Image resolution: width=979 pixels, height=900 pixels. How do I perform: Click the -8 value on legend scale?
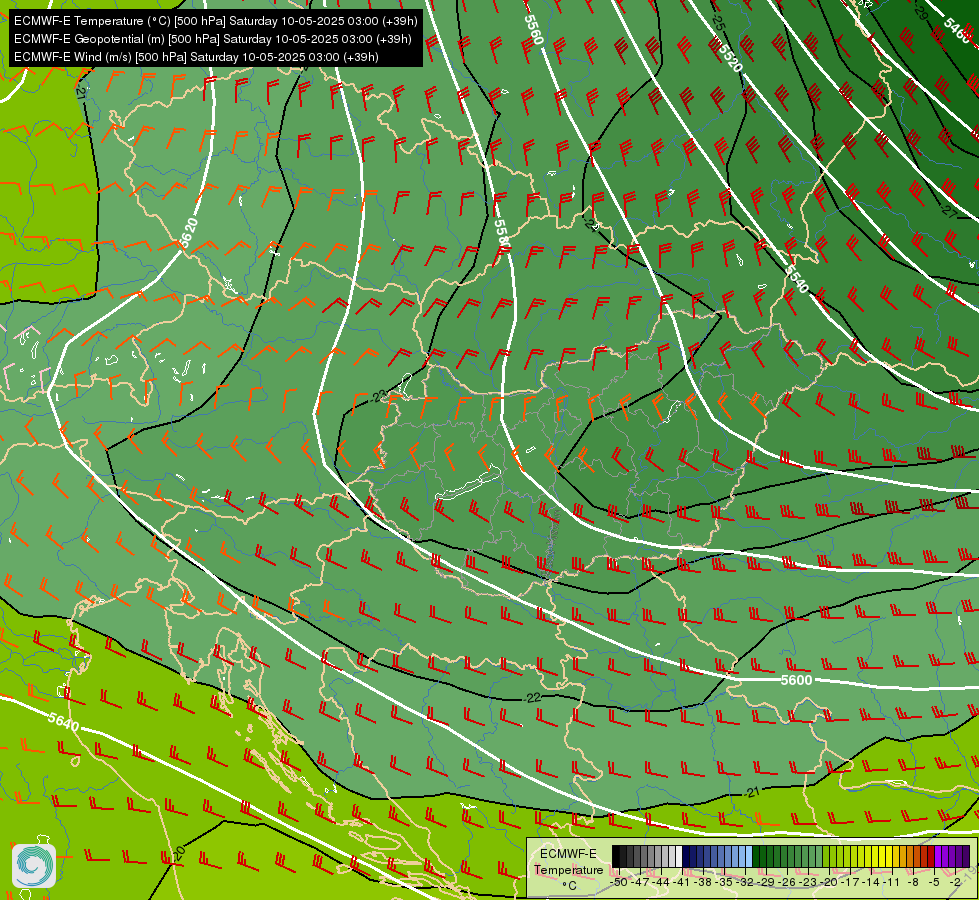click(913, 883)
